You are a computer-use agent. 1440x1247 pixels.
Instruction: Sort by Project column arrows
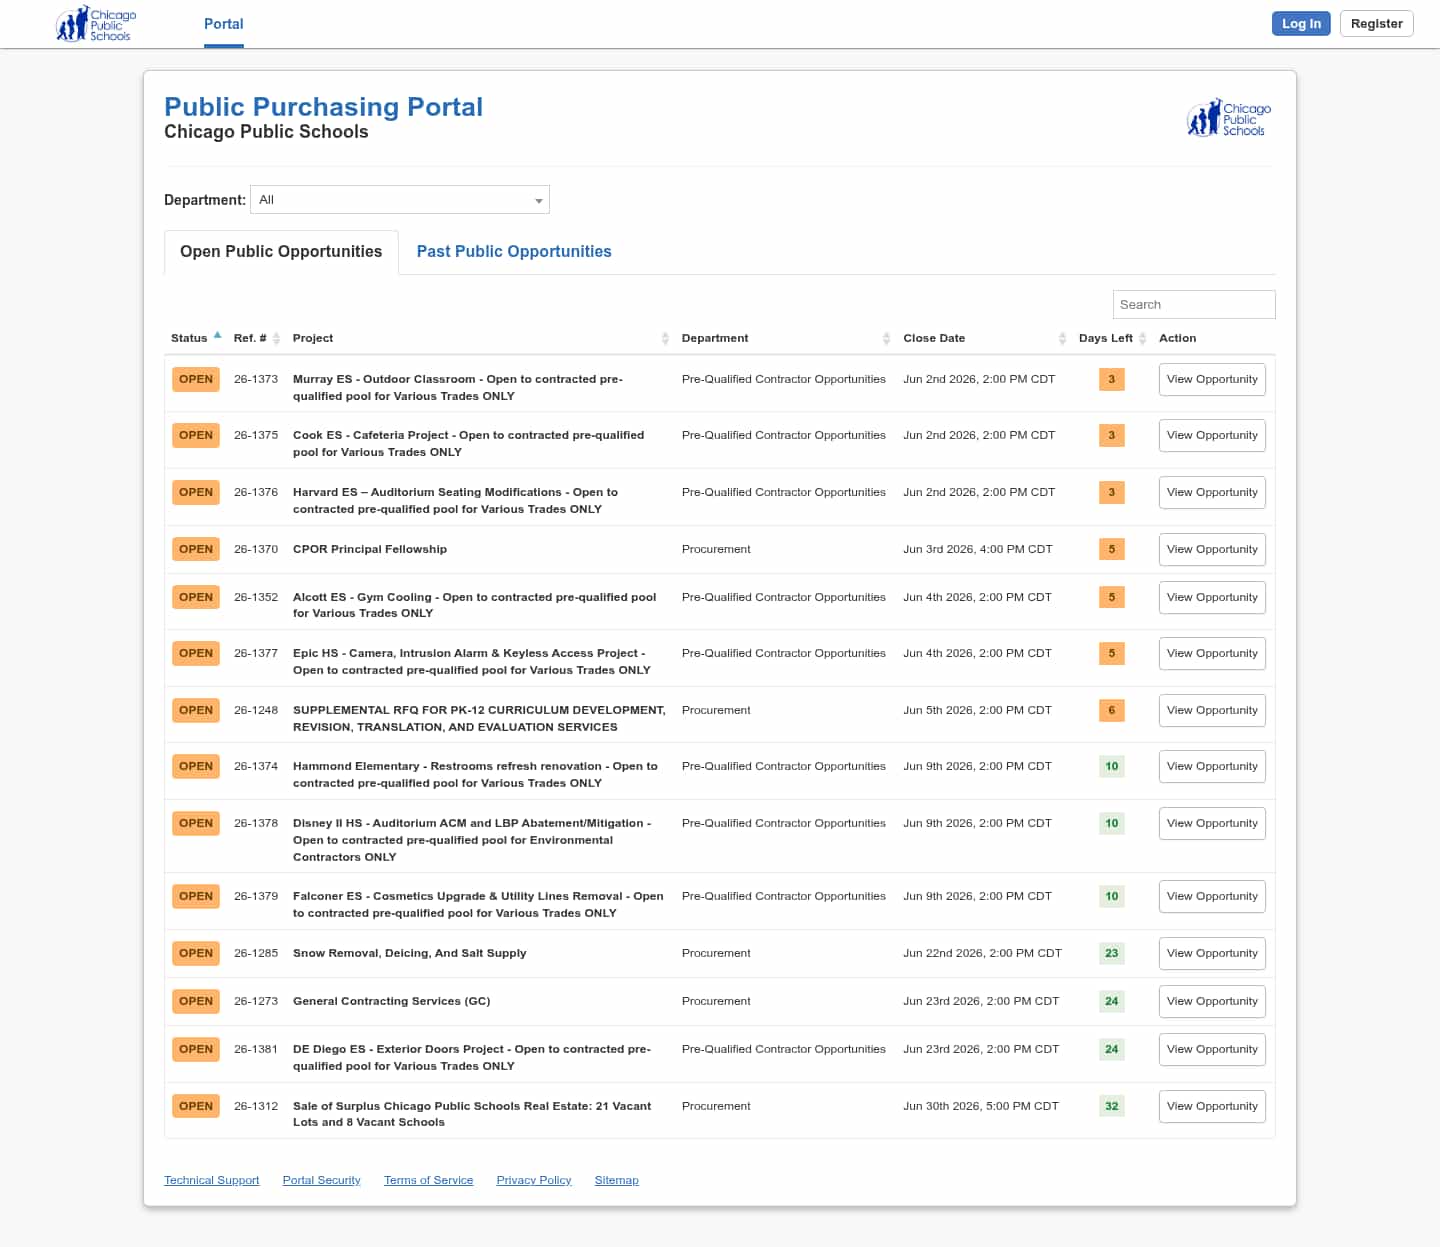[665, 339]
